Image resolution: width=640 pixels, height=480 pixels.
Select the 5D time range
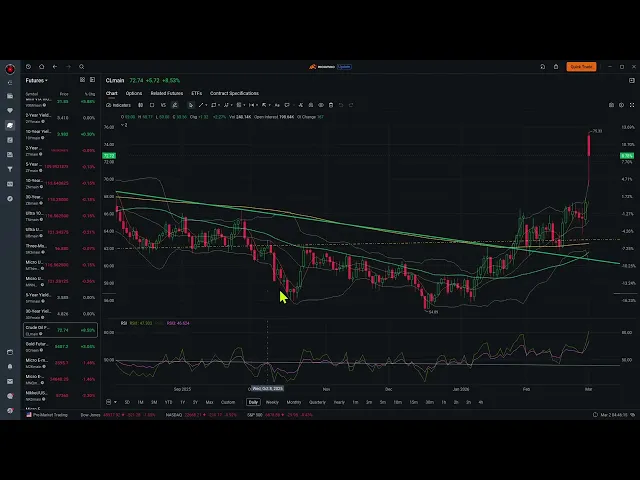pos(127,402)
